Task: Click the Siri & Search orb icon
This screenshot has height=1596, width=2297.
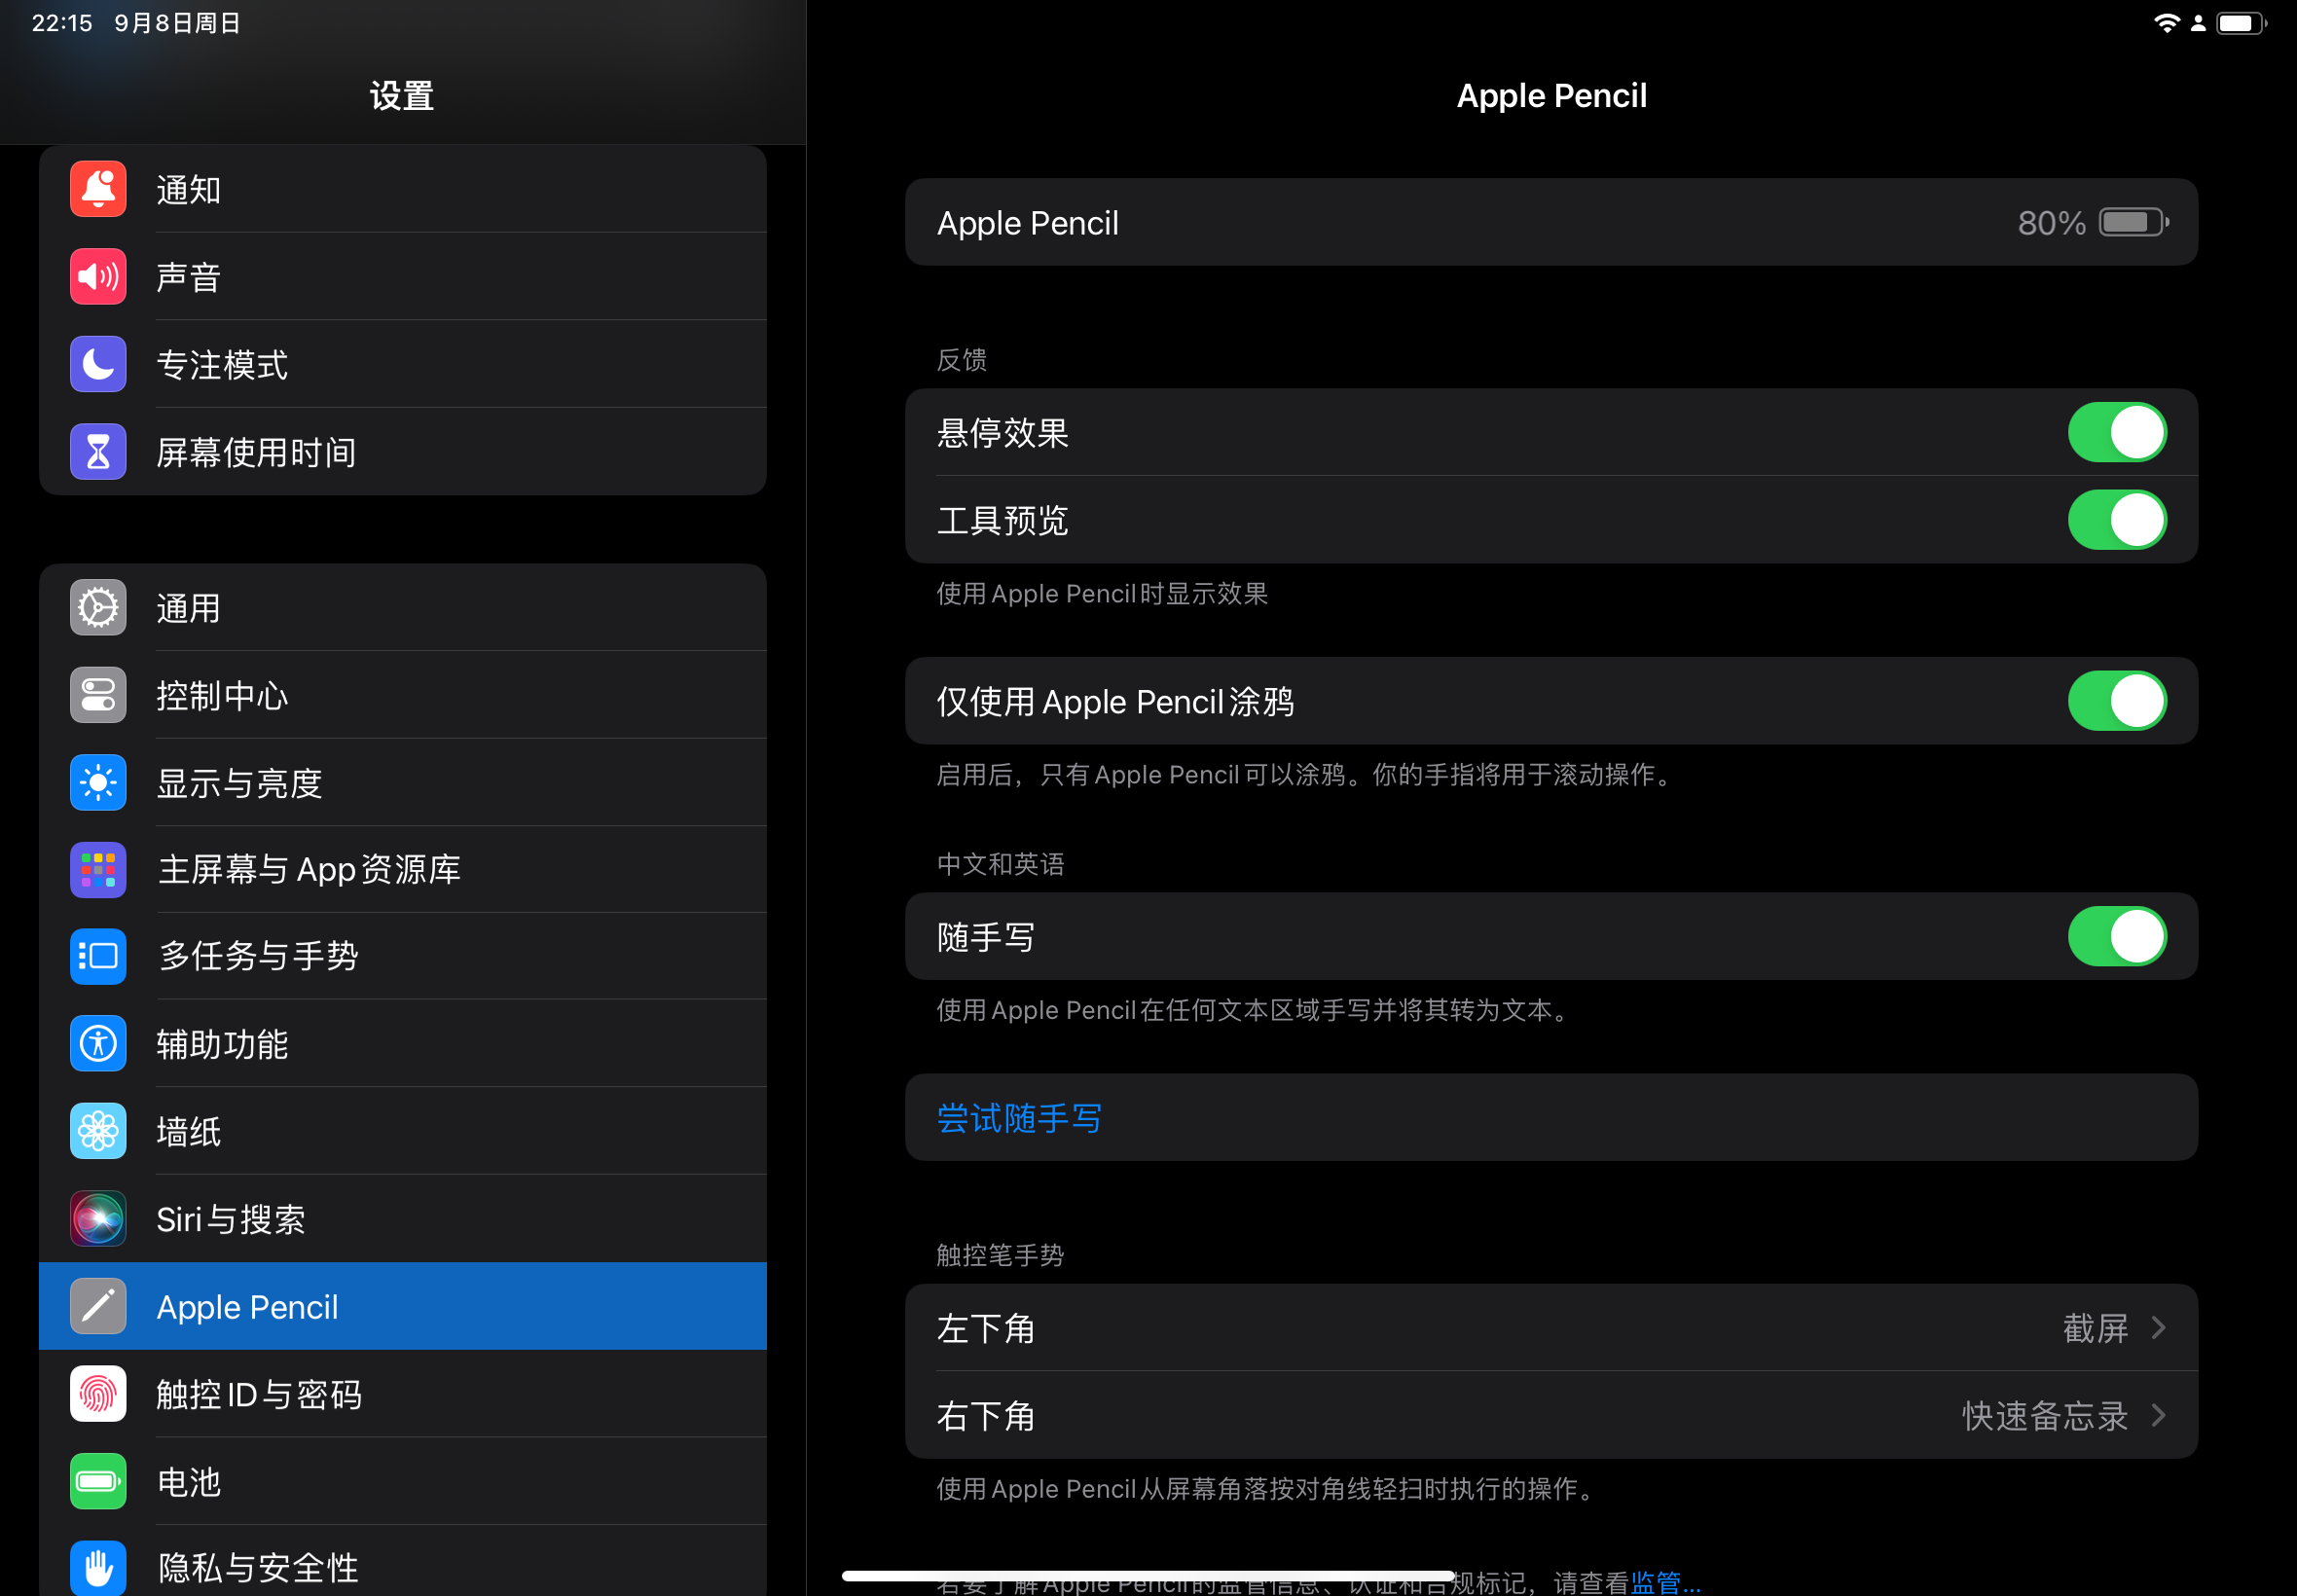Action: (98, 1218)
